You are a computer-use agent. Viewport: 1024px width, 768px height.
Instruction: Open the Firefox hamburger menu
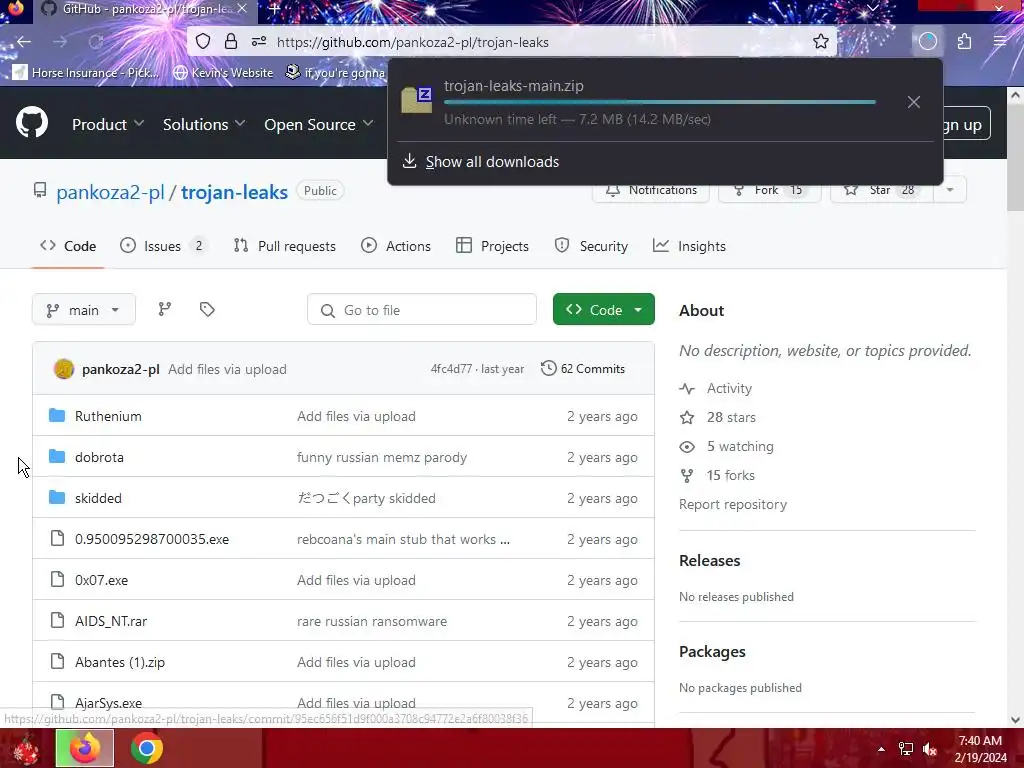click(1000, 42)
